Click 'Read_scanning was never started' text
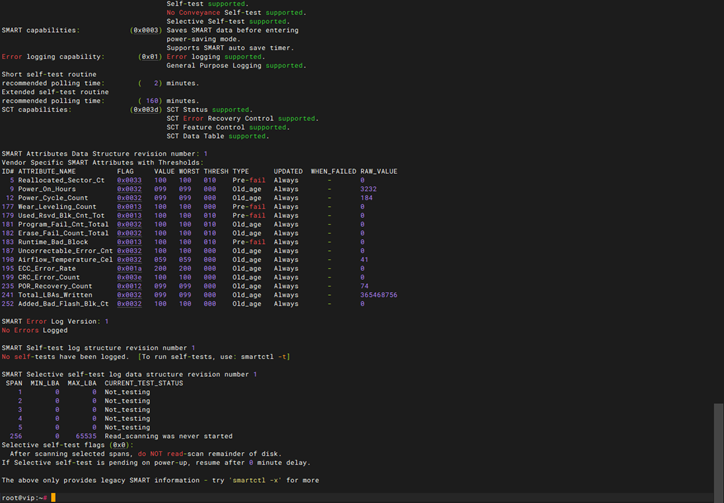 (x=169, y=436)
